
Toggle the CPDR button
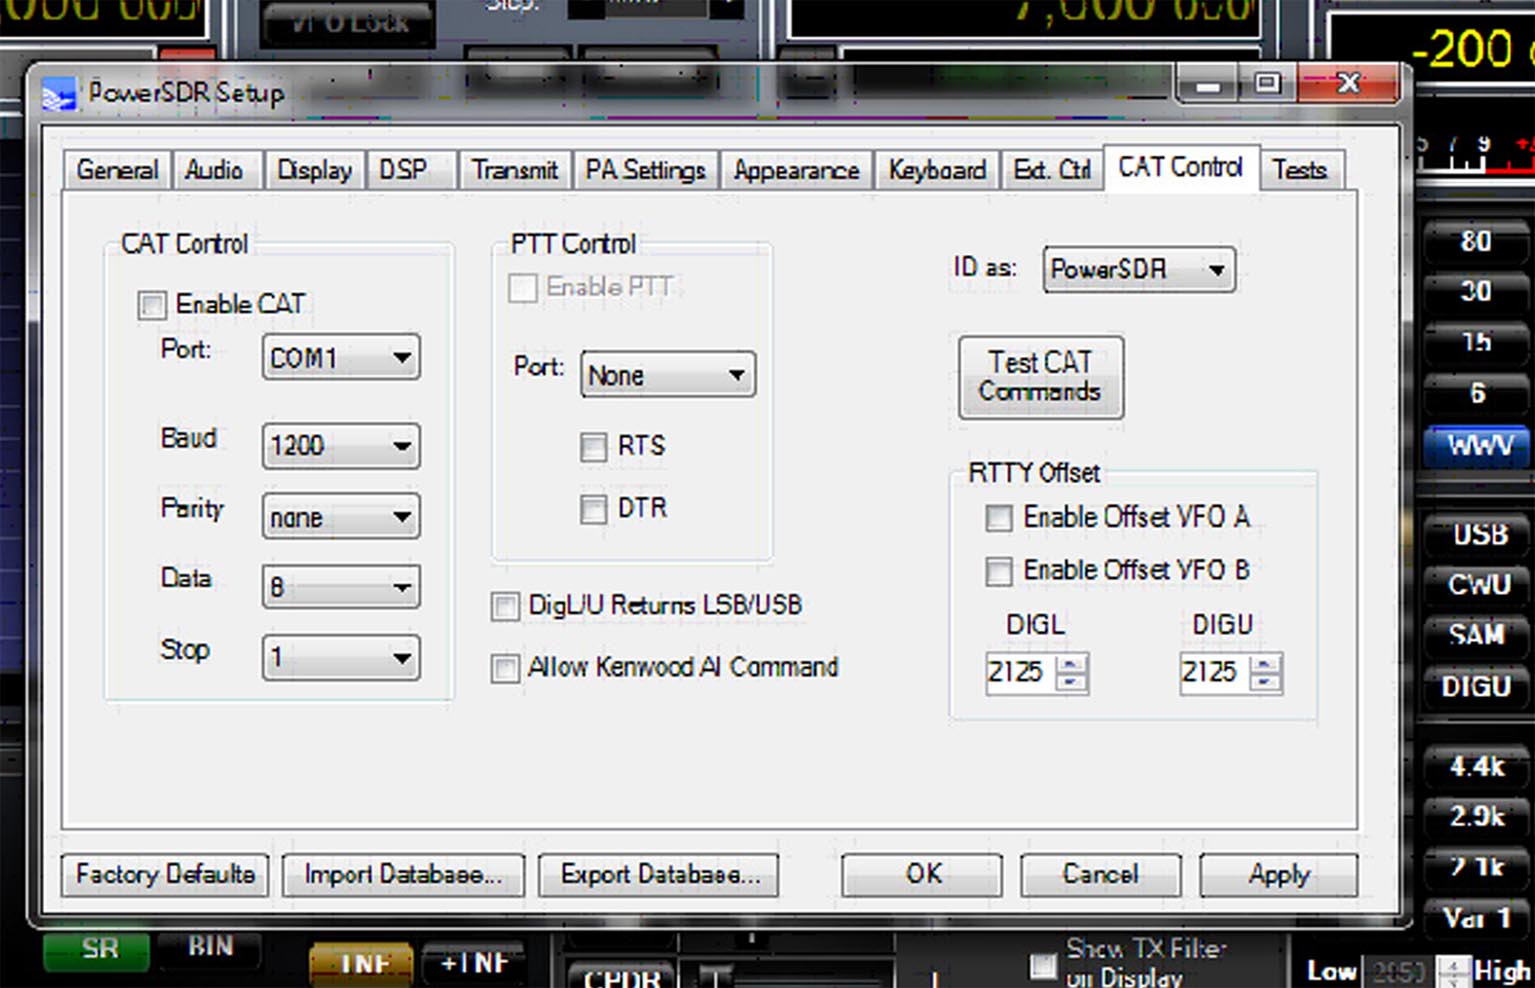621,976
